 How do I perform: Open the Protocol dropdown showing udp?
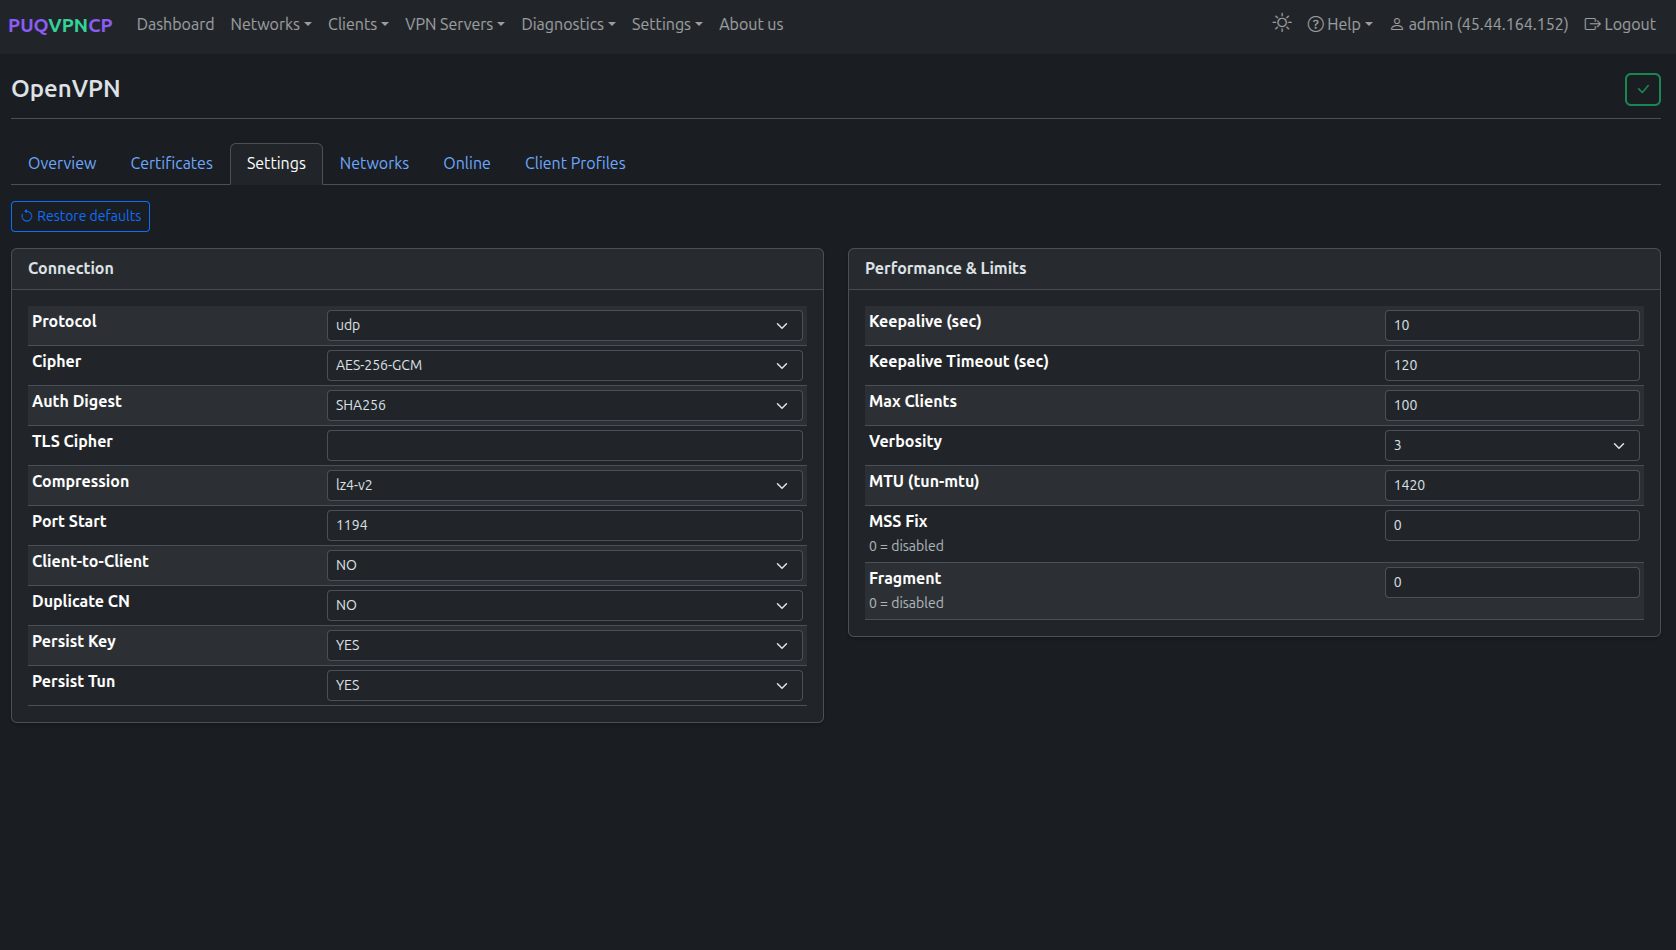[x=564, y=325]
